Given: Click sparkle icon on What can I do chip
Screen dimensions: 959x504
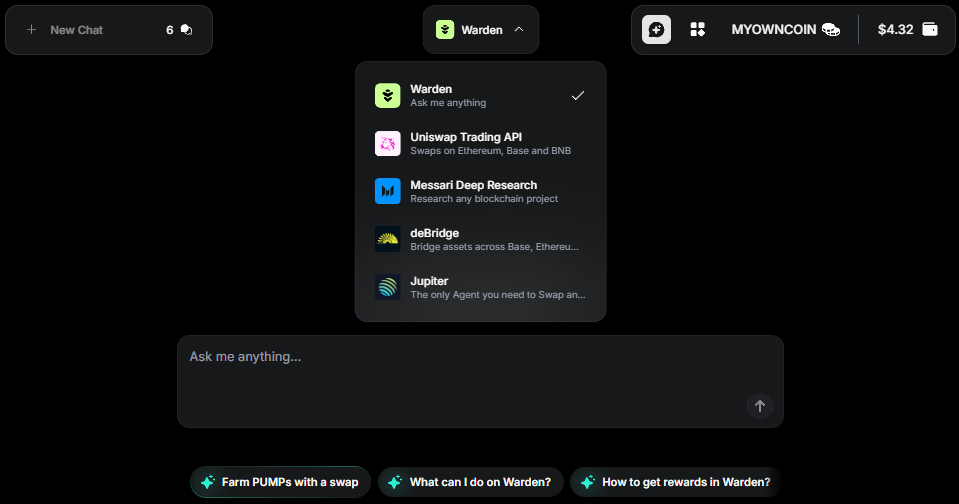Looking at the screenshot, I should (x=395, y=482).
